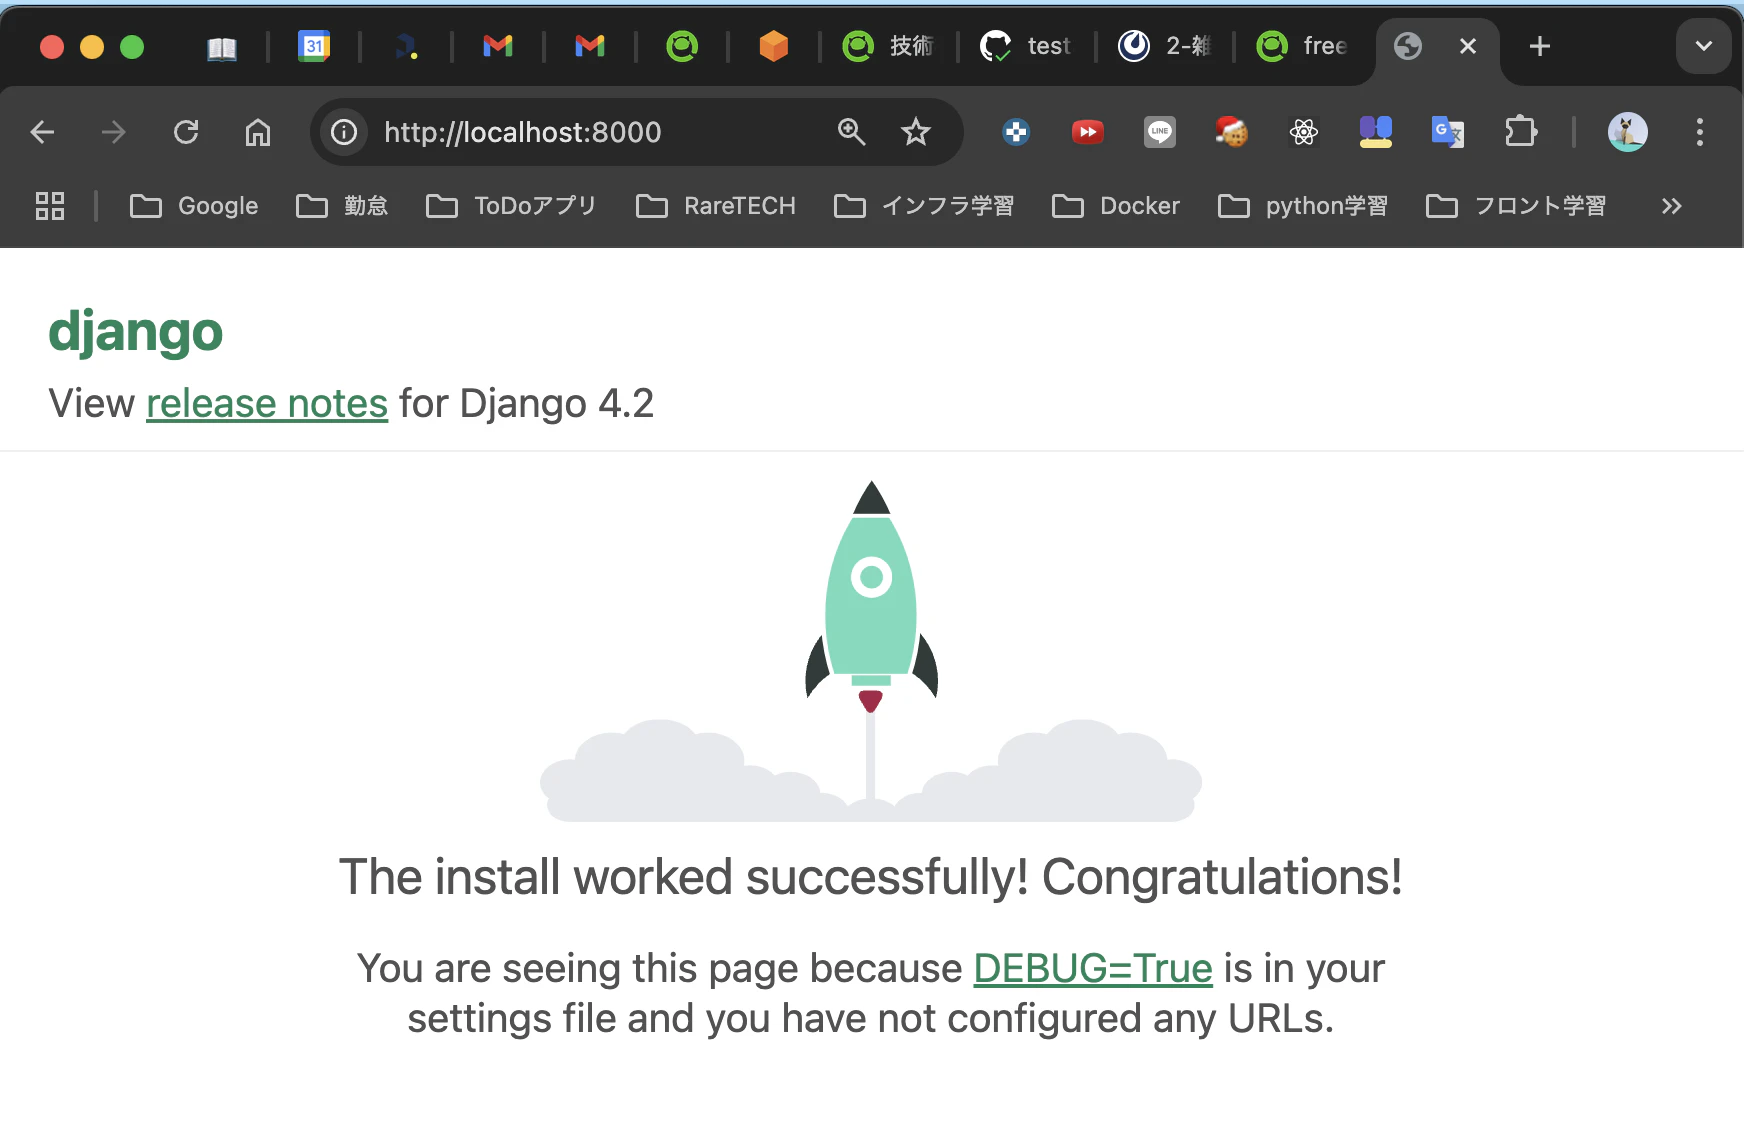Expand the RareTECH bookmarks folder
The image size is (1744, 1142).
716,206
